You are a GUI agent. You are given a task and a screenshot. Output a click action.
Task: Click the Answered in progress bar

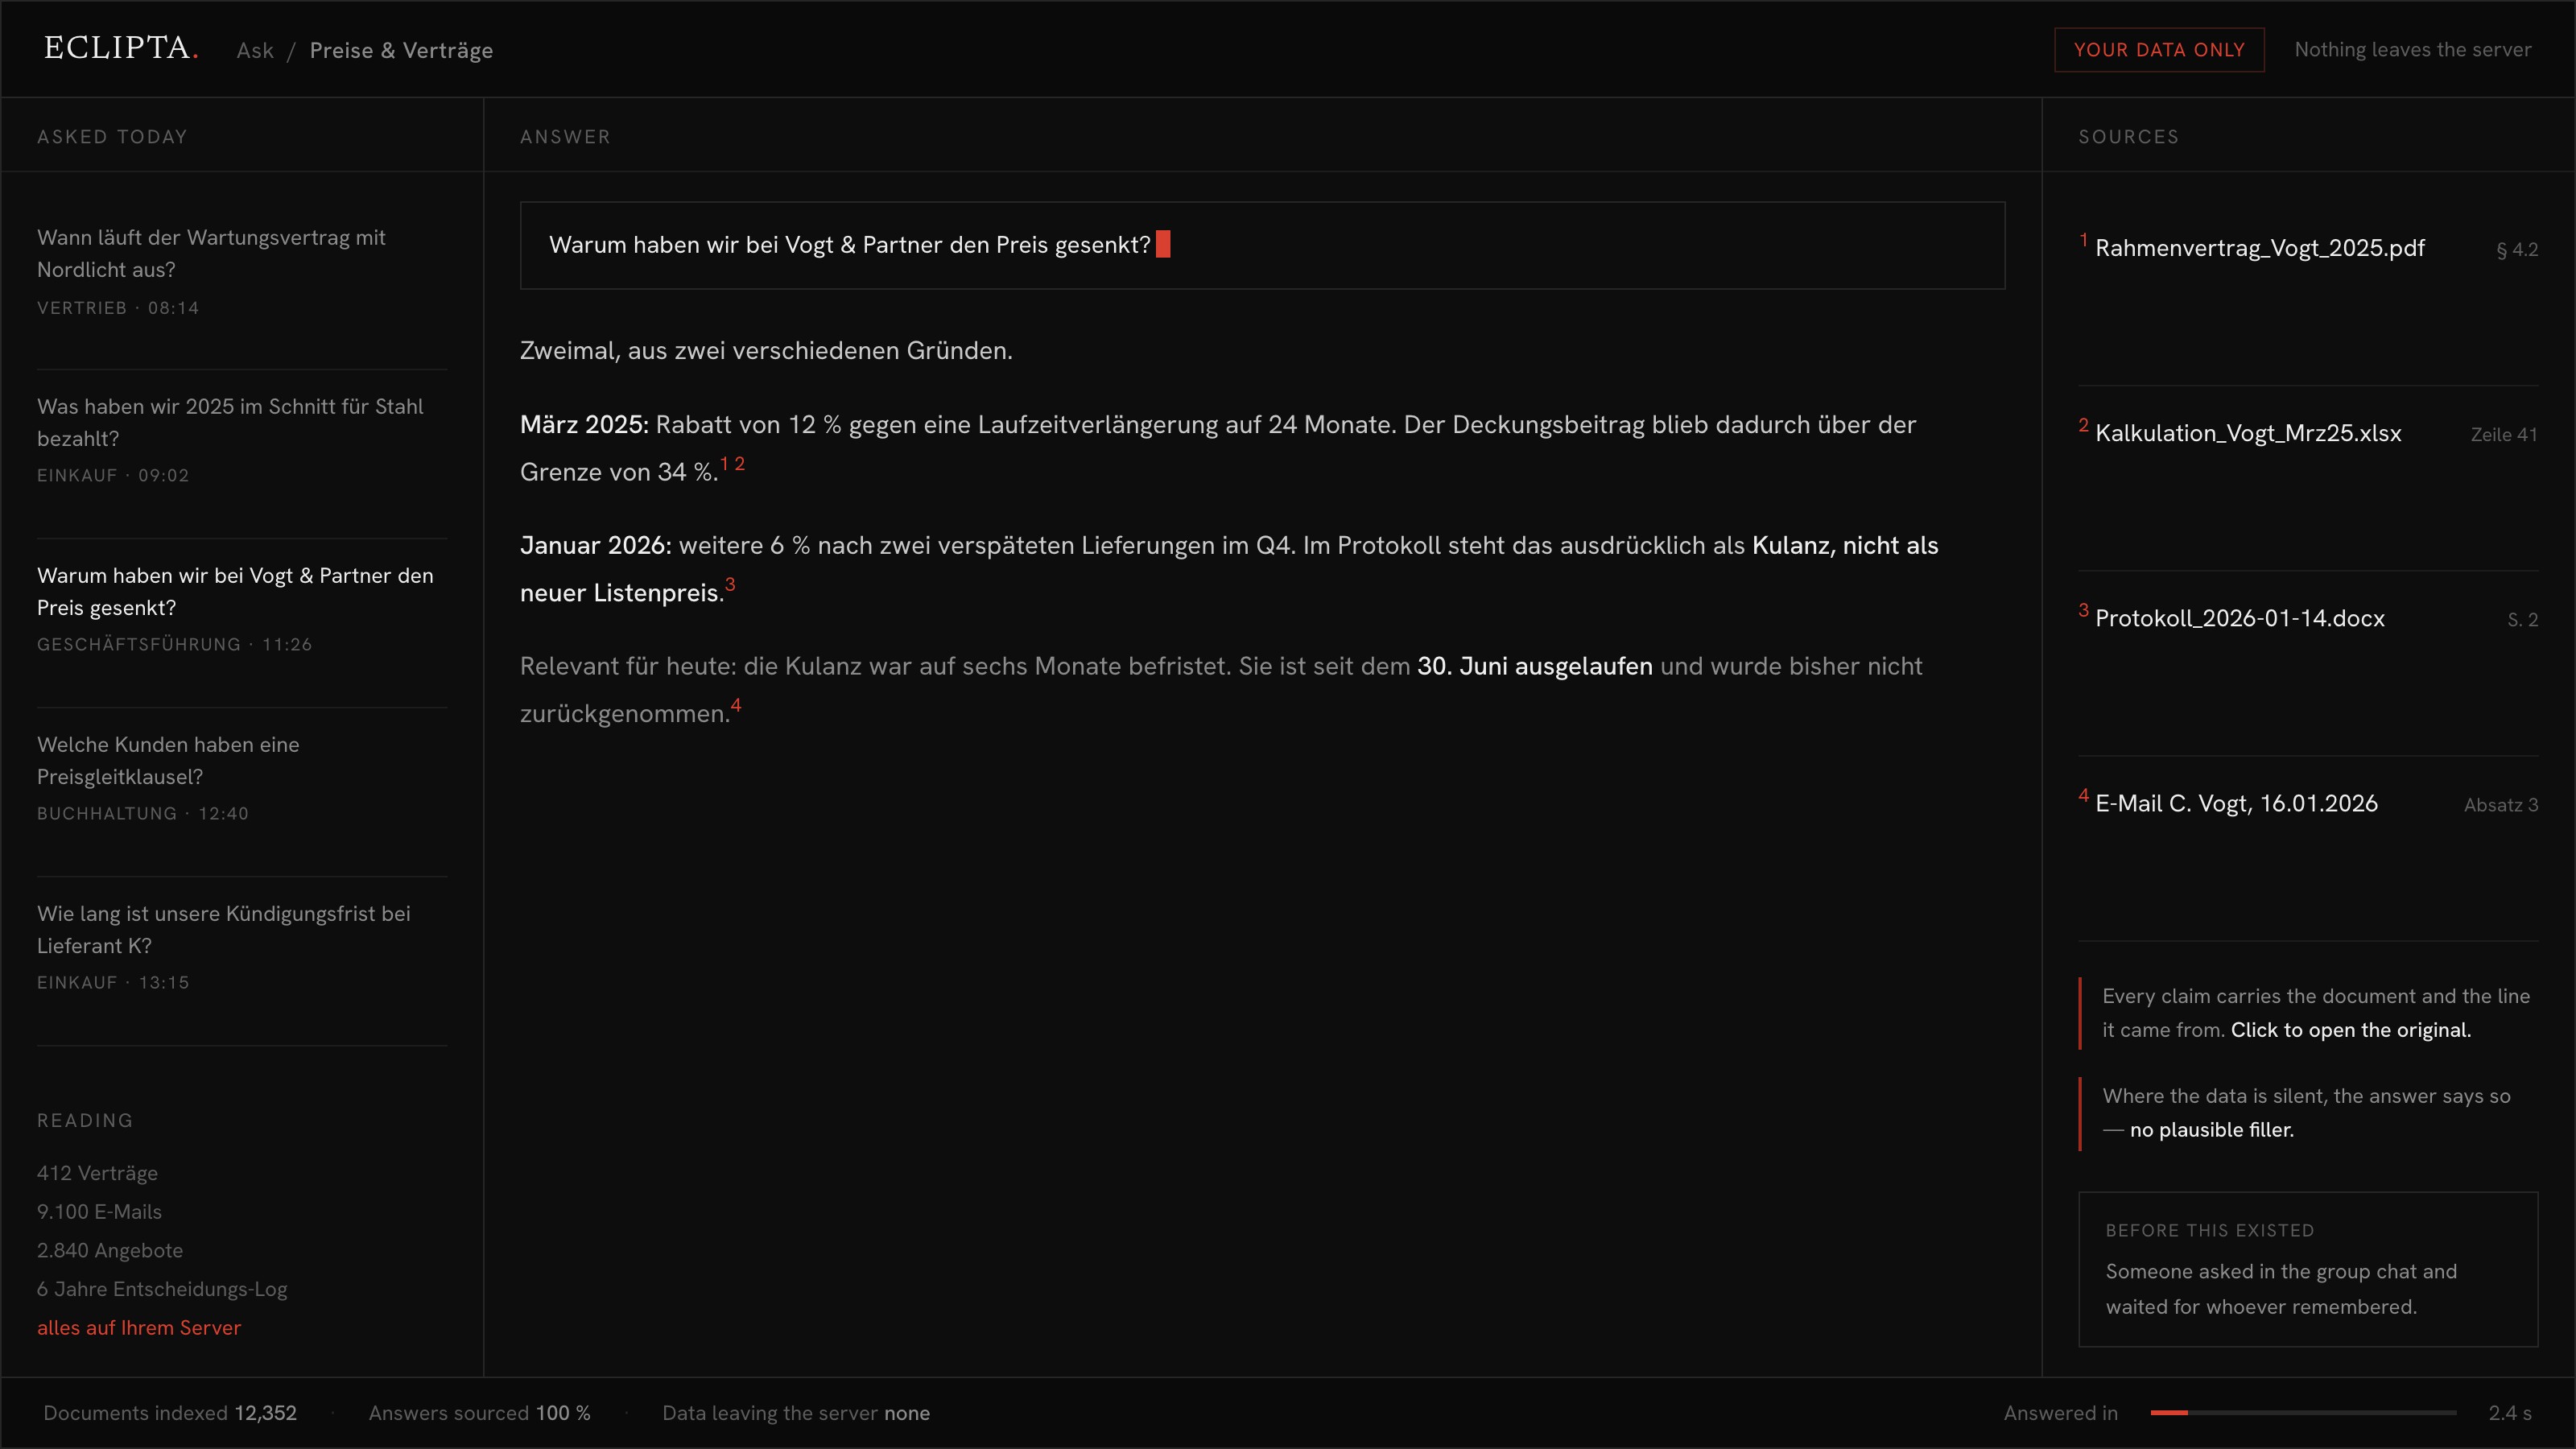[2303, 1413]
